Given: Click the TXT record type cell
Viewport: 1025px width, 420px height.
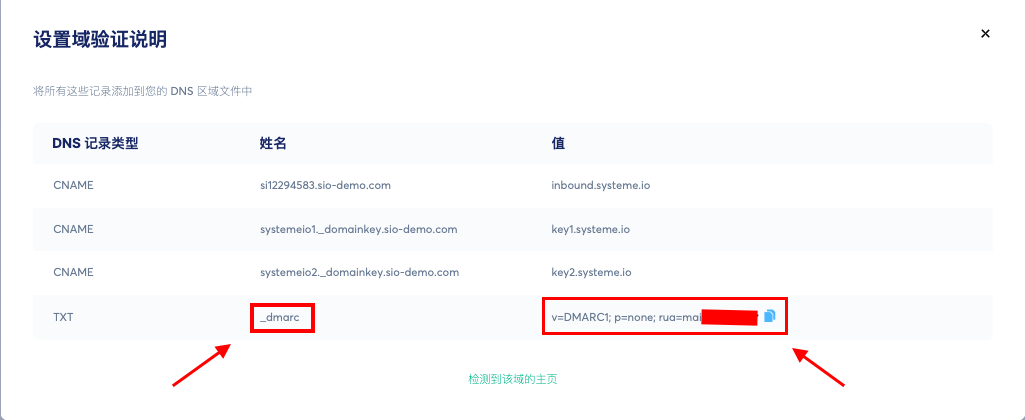Looking at the screenshot, I should [63, 317].
